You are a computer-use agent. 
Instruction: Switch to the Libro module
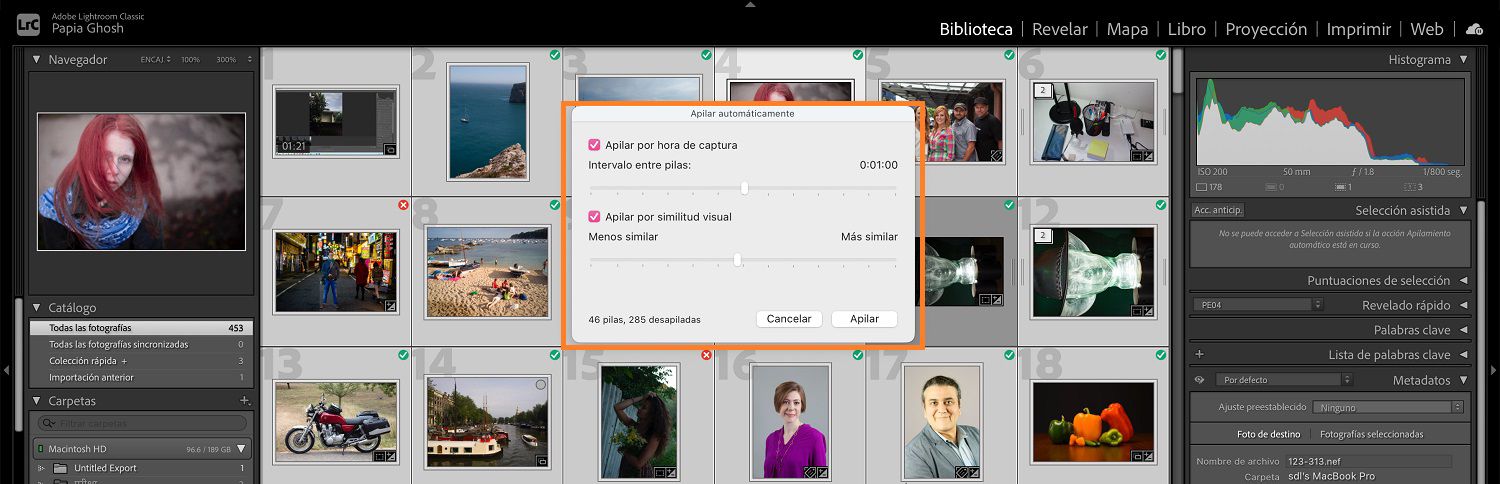click(1187, 29)
